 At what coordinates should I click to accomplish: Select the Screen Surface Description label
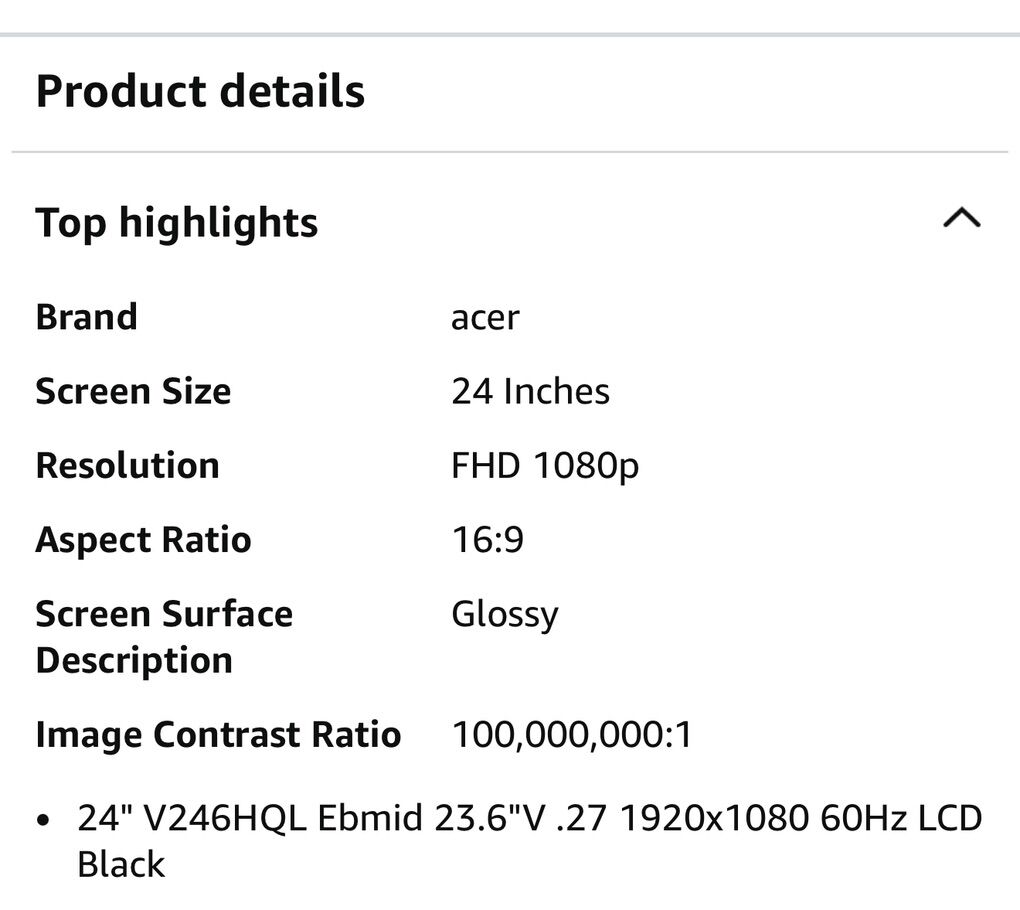click(x=164, y=637)
